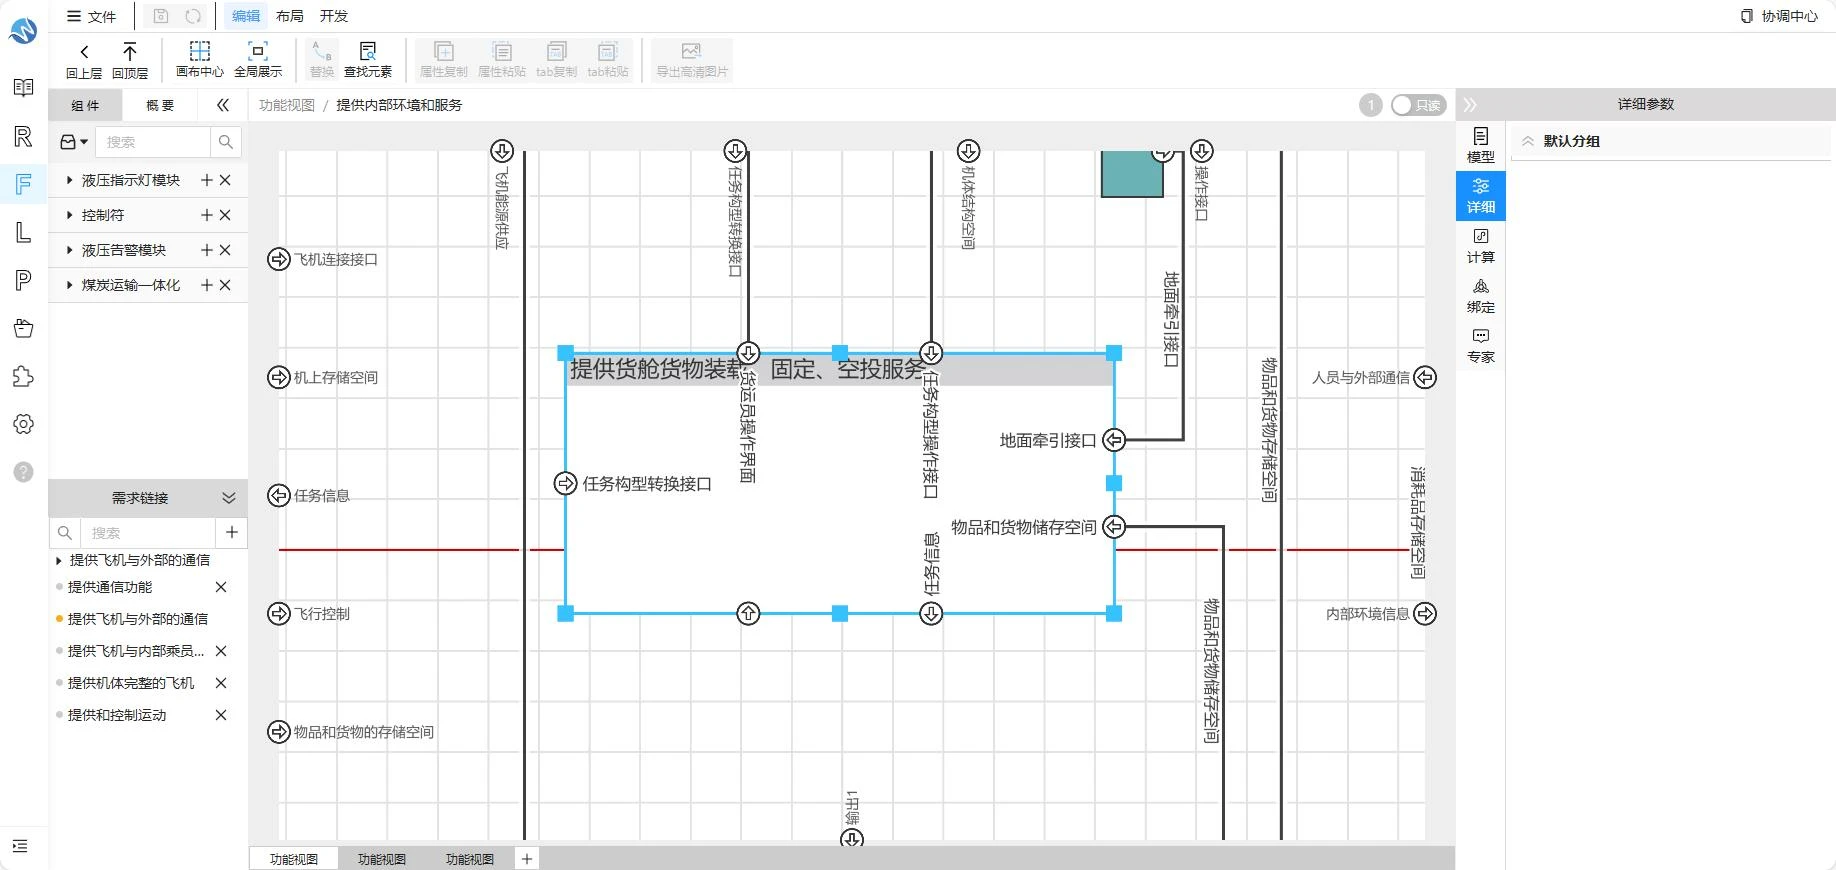Screen dimensions: 1836x870
Task: Expand the 煤炭运输一体化 tree node
Action: 69,285
